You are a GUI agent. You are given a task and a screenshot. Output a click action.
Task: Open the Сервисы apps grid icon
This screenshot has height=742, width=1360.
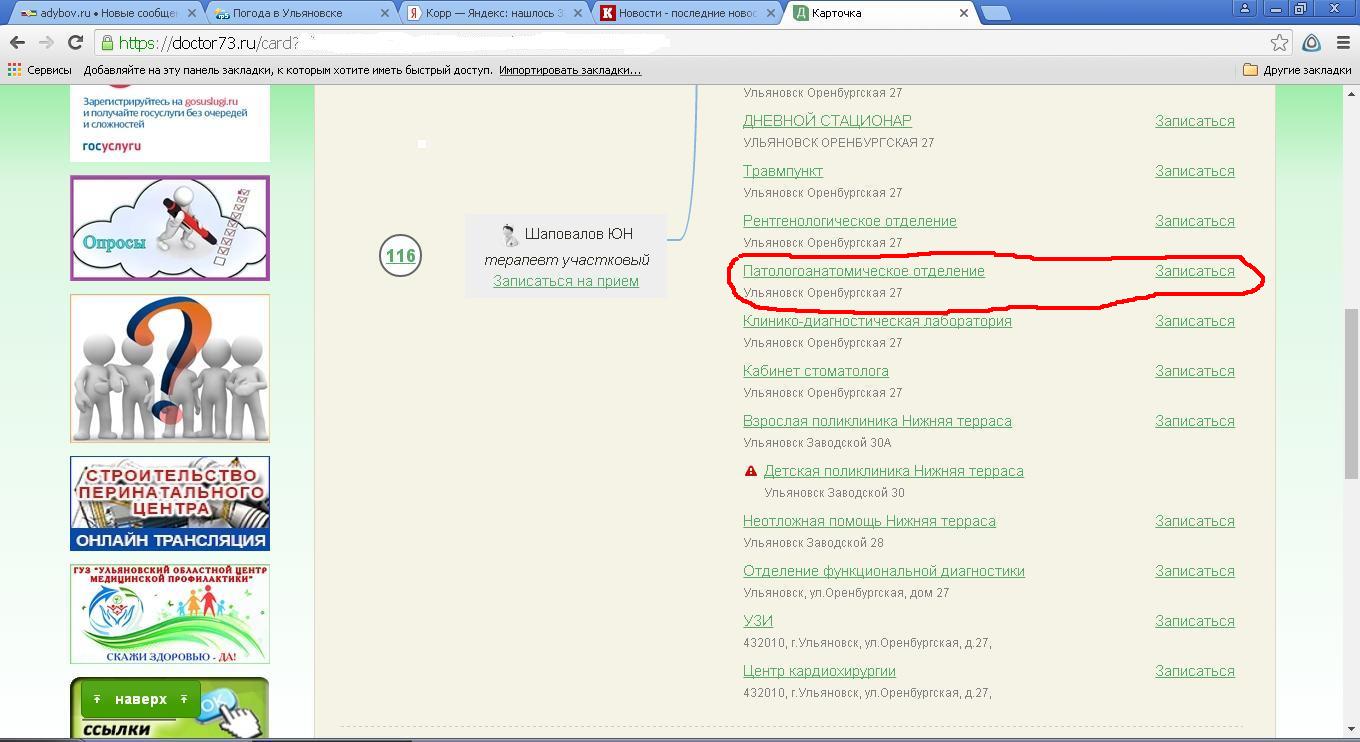coord(14,70)
